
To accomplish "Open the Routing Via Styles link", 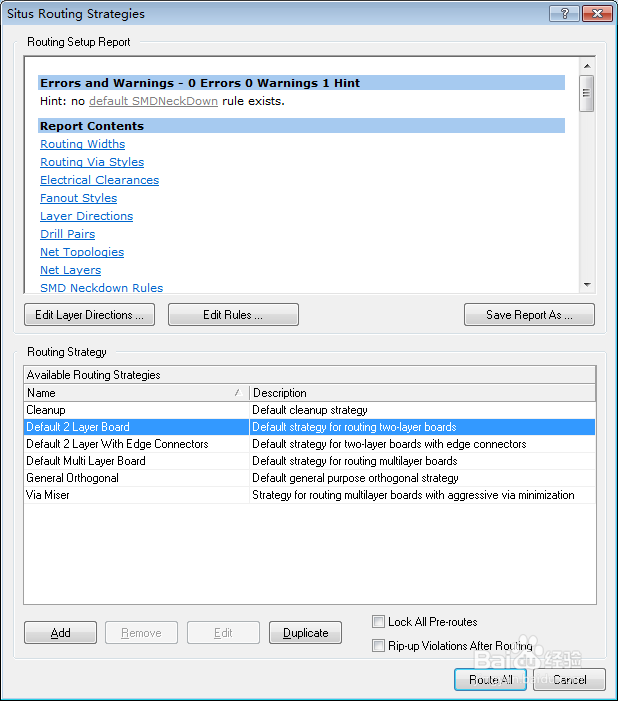I will pyautogui.click(x=92, y=162).
